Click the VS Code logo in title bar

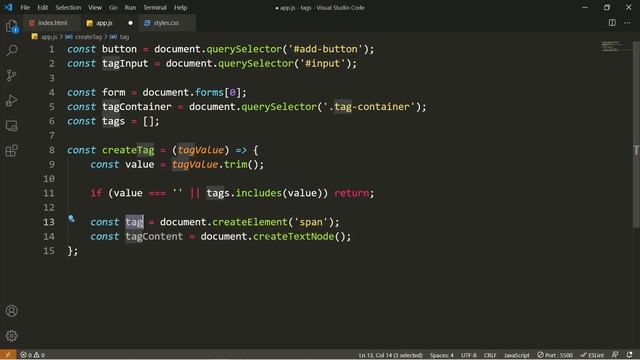(x=8, y=7)
